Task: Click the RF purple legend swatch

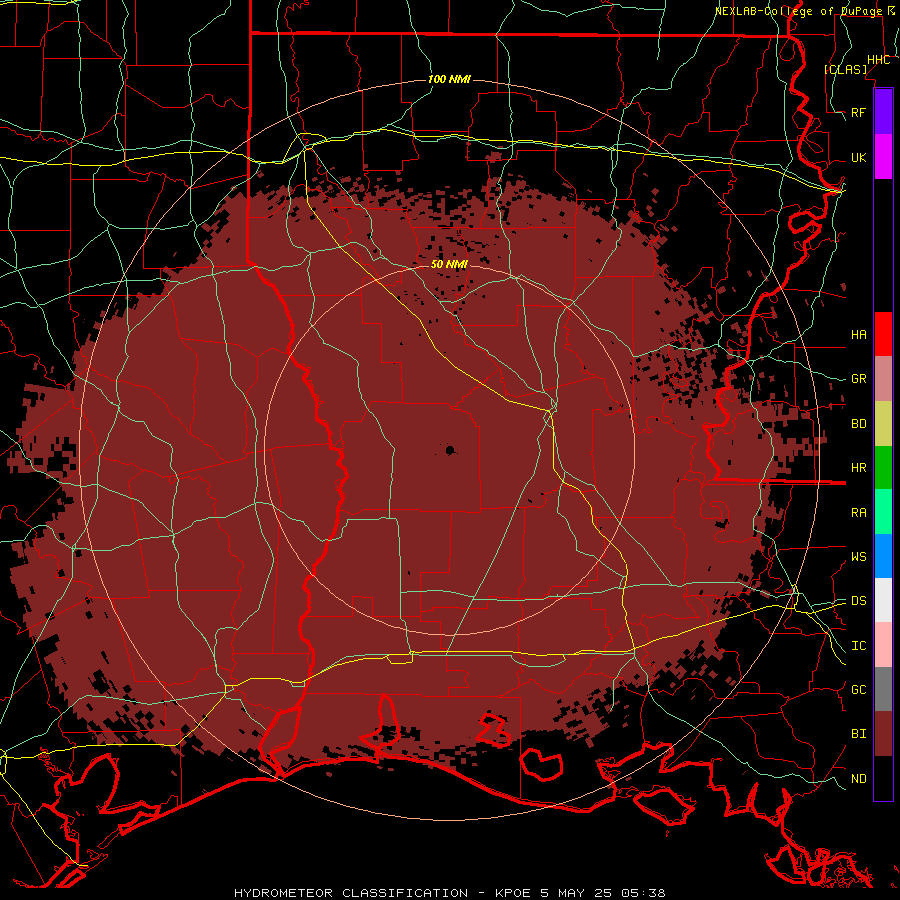Action: point(883,111)
